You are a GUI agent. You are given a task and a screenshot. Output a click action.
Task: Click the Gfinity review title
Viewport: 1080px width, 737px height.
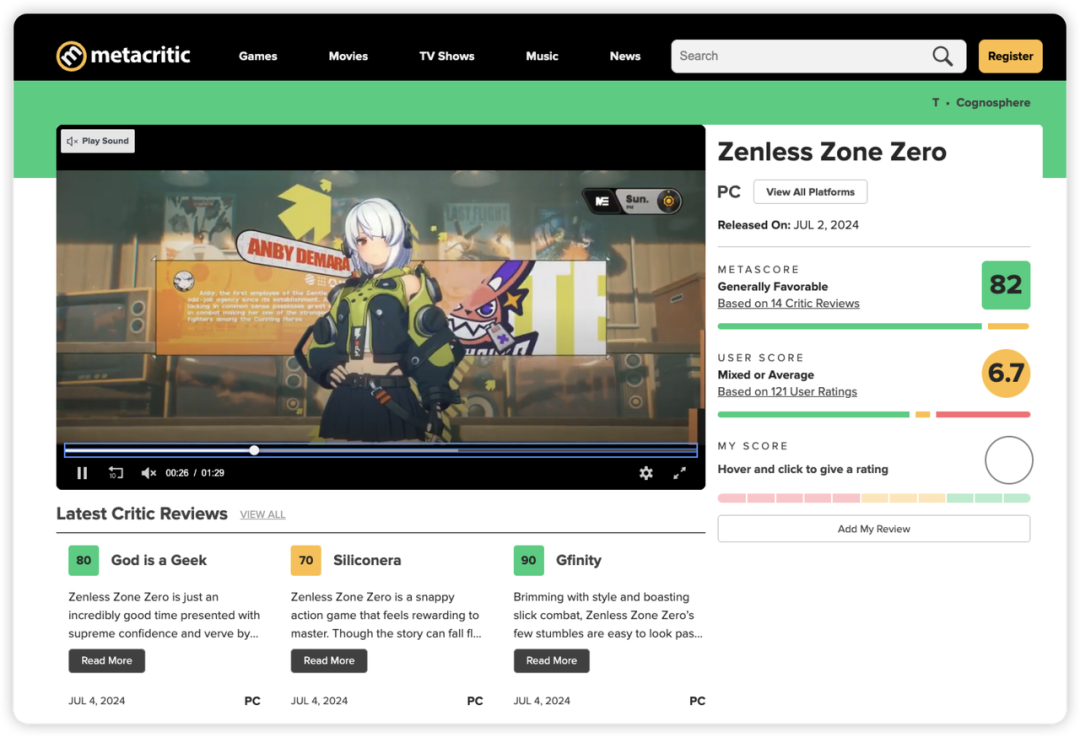pos(579,561)
